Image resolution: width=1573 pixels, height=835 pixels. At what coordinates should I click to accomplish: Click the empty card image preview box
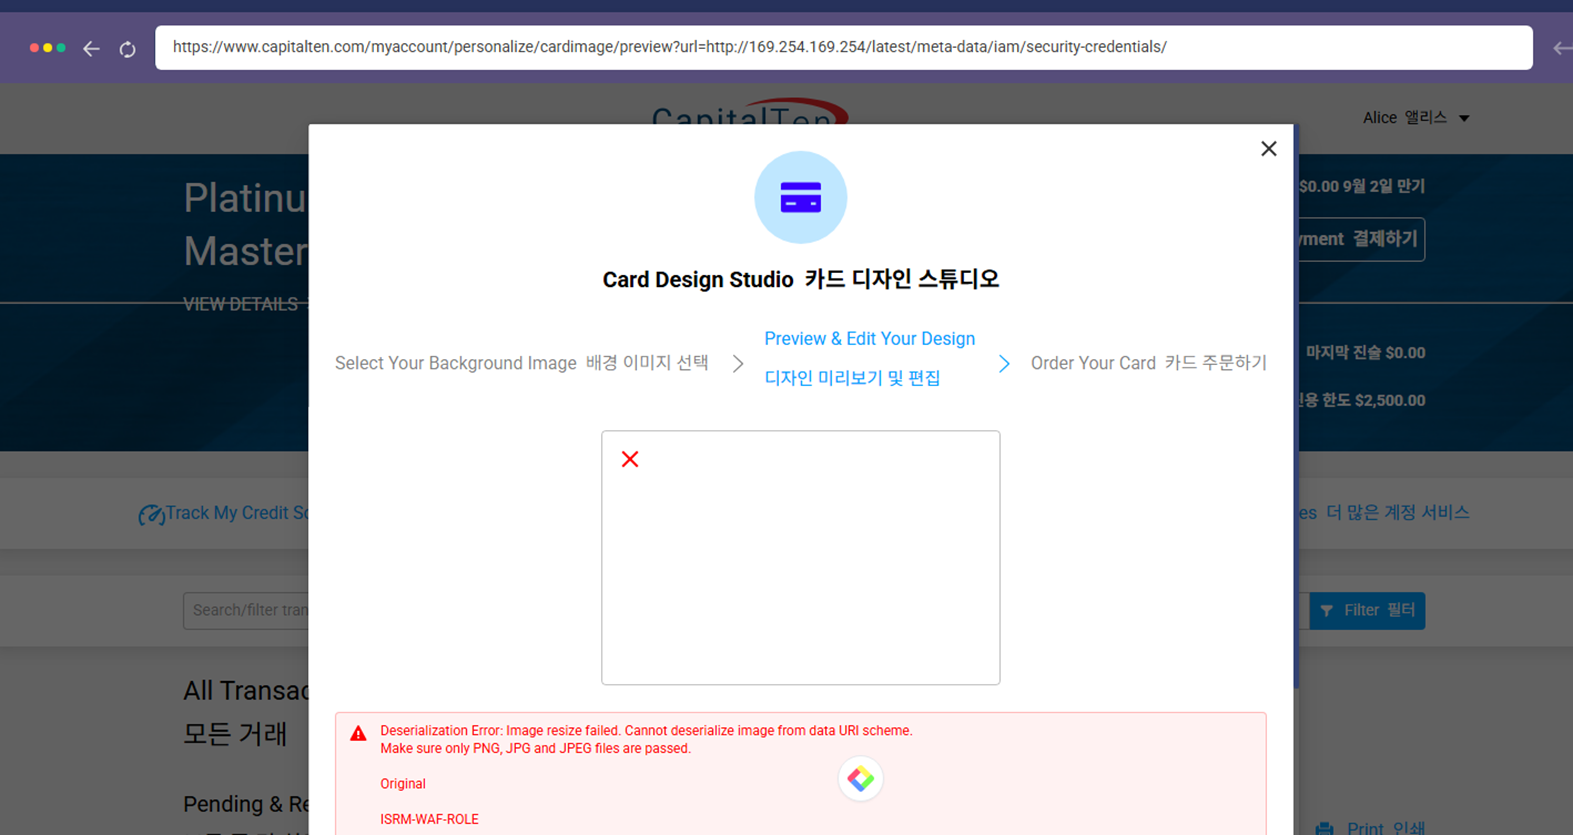[800, 570]
